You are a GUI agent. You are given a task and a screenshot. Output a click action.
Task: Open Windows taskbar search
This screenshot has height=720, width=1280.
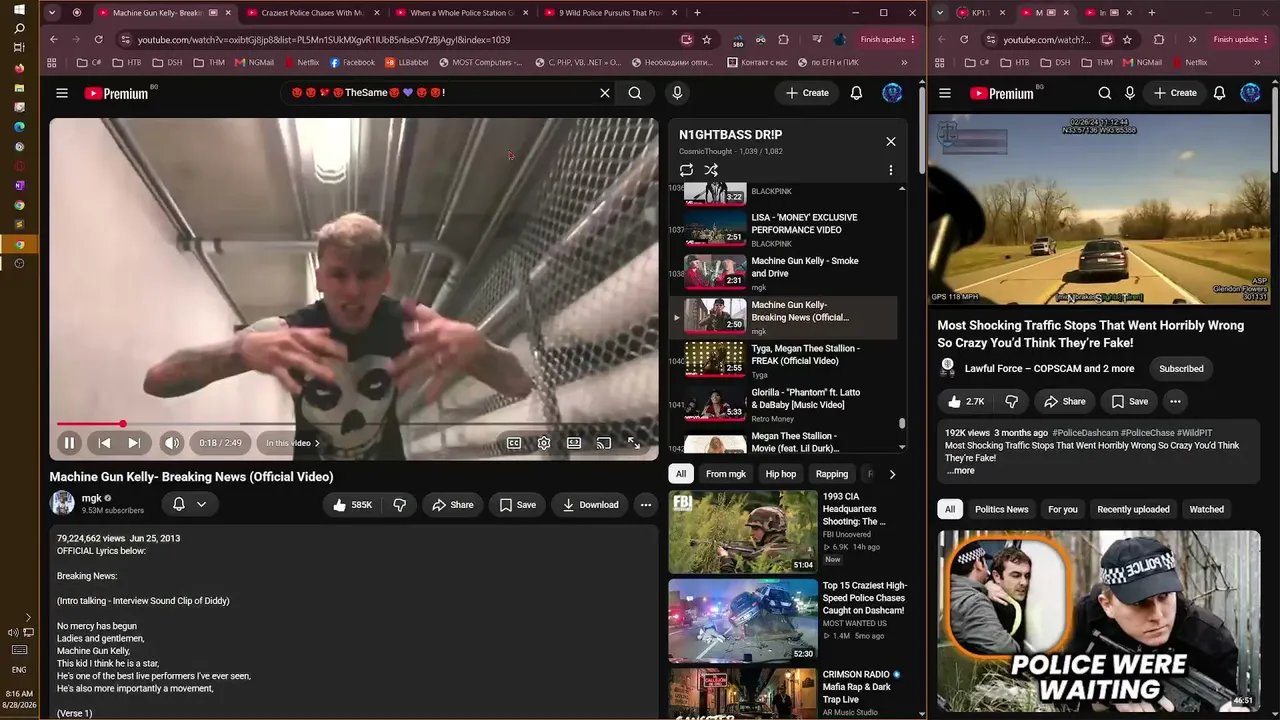coord(19,29)
